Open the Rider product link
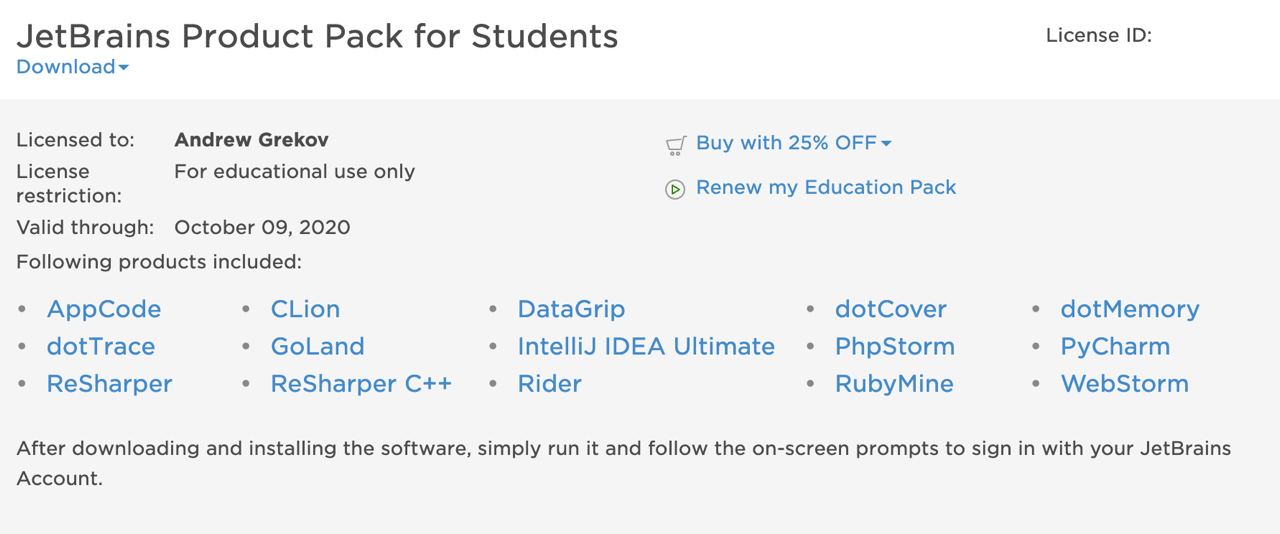 click(550, 383)
